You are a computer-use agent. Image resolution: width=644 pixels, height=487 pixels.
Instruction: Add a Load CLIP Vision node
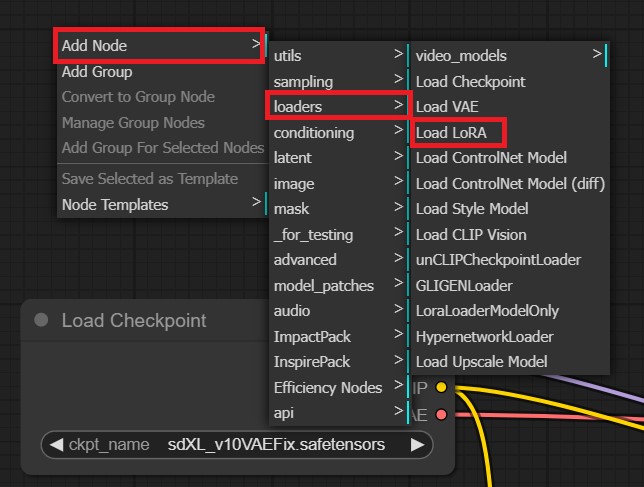tap(510, 234)
